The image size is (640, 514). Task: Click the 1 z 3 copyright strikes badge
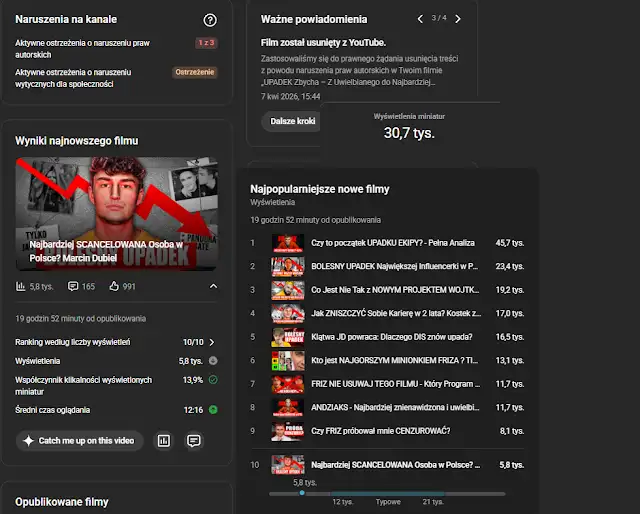click(206, 43)
